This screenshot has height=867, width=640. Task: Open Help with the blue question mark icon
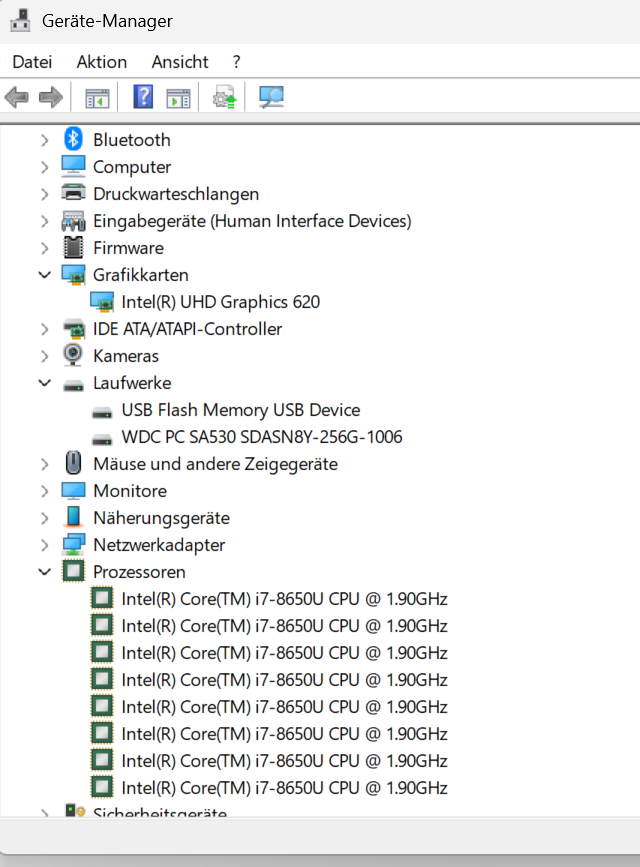[x=143, y=97]
